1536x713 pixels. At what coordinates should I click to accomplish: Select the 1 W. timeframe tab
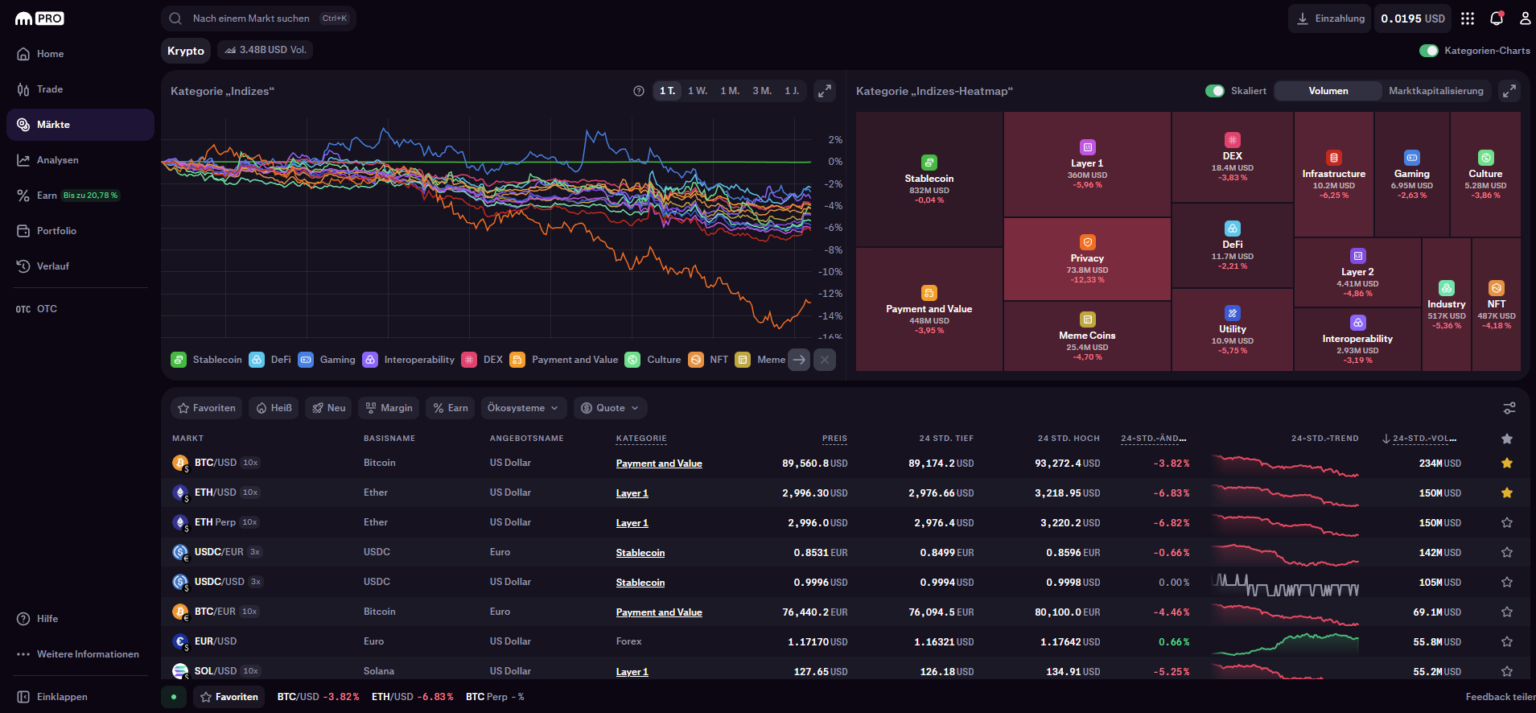[696, 89]
